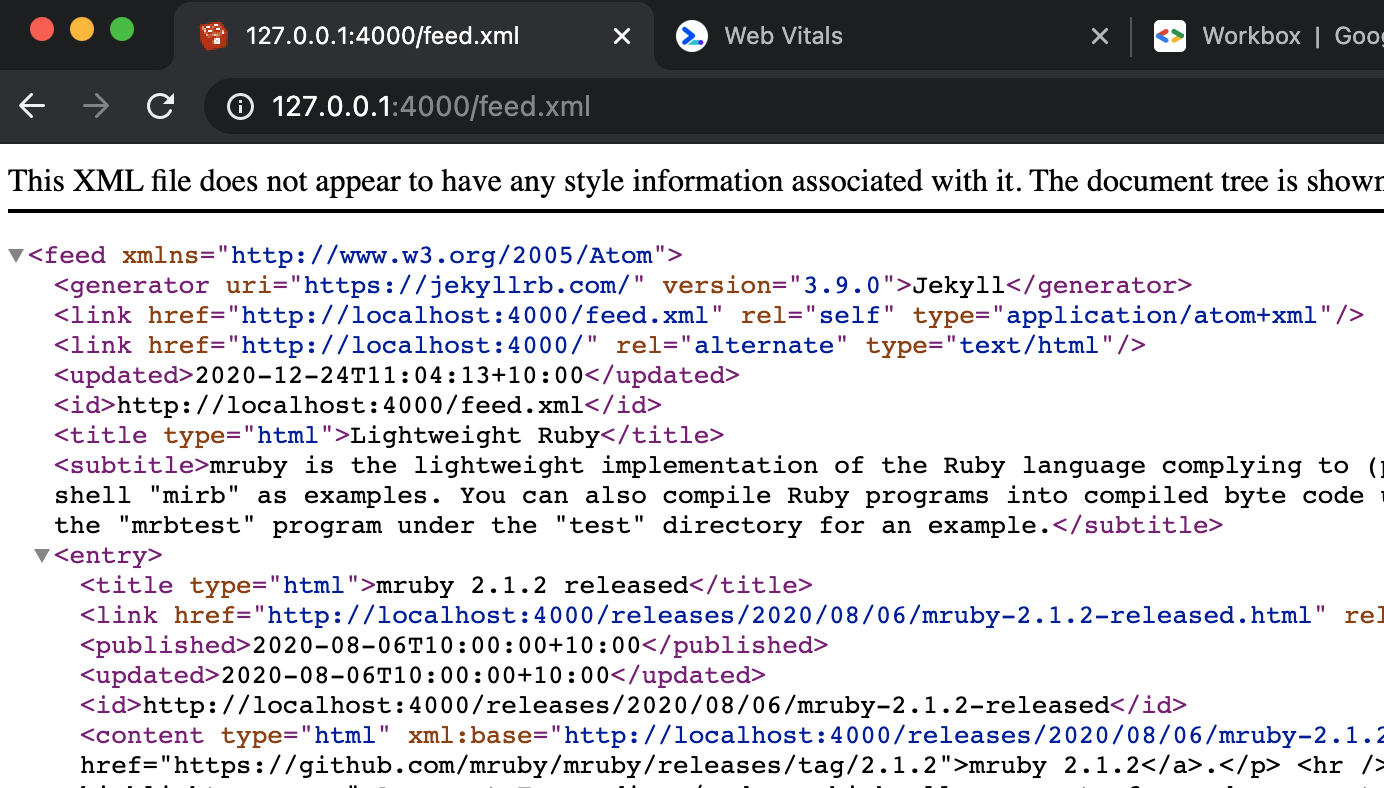
Task: Click the browser forward arrow
Action: (x=96, y=106)
